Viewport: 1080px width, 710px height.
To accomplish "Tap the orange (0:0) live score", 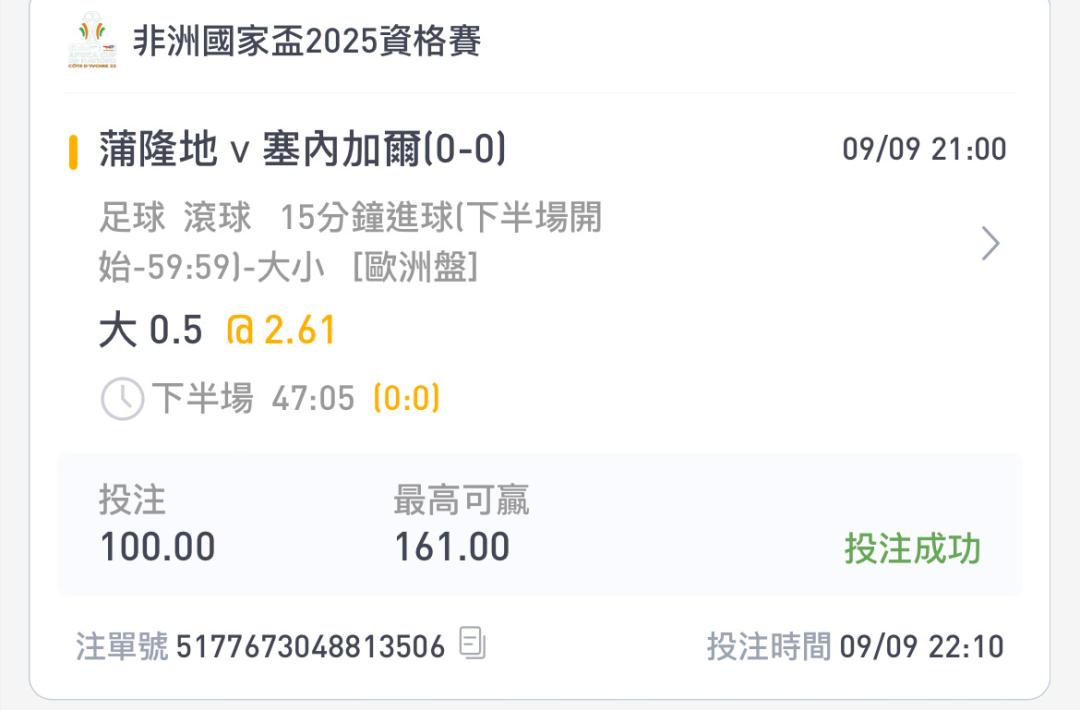I will click(x=406, y=399).
